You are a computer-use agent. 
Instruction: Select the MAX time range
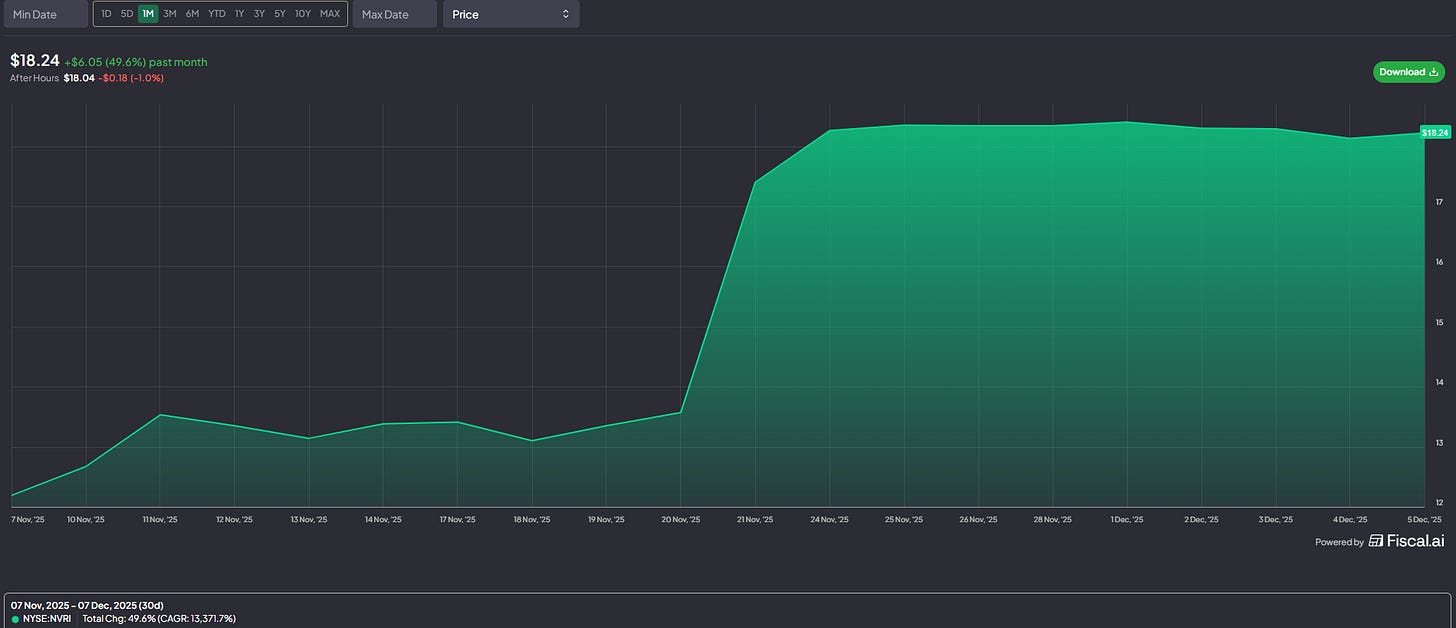(x=330, y=14)
